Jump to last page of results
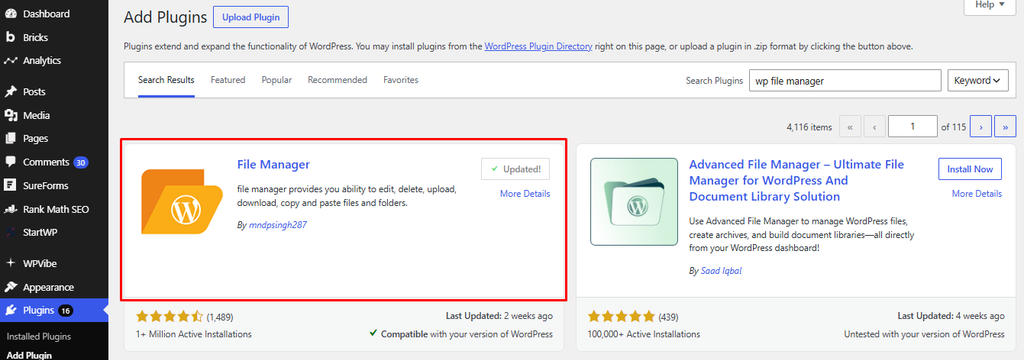The image size is (1024, 360). coord(1005,127)
